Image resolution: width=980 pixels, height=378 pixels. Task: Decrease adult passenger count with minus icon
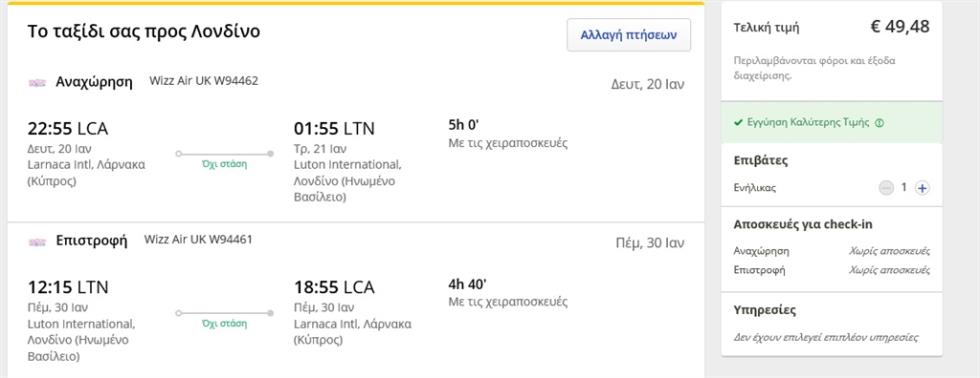886,187
